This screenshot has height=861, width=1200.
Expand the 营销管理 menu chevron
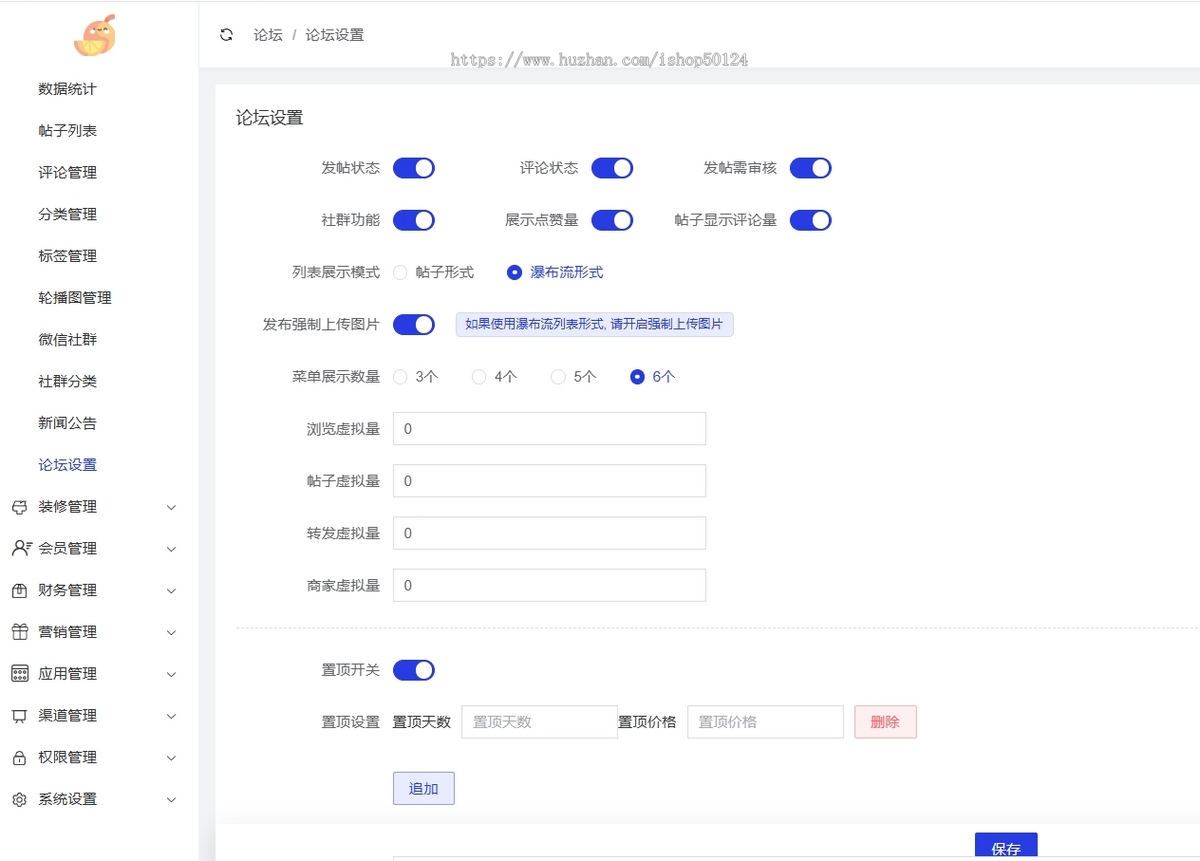(x=171, y=633)
